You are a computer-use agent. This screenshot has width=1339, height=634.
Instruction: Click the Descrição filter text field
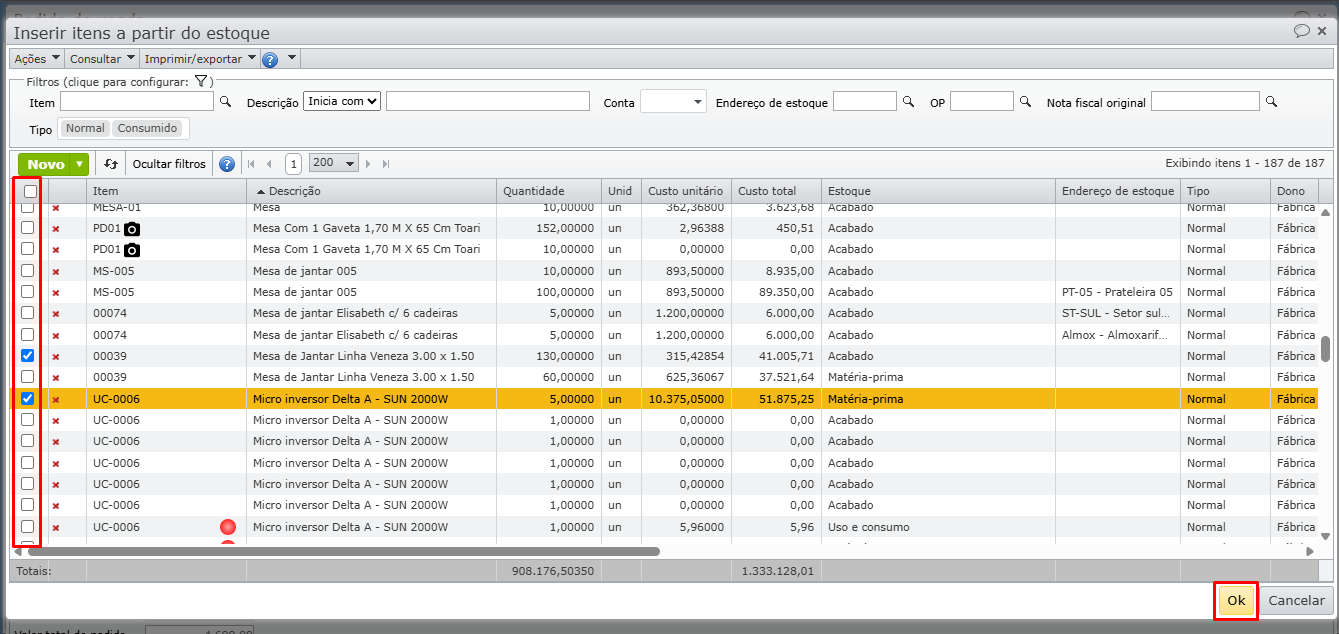coord(487,101)
